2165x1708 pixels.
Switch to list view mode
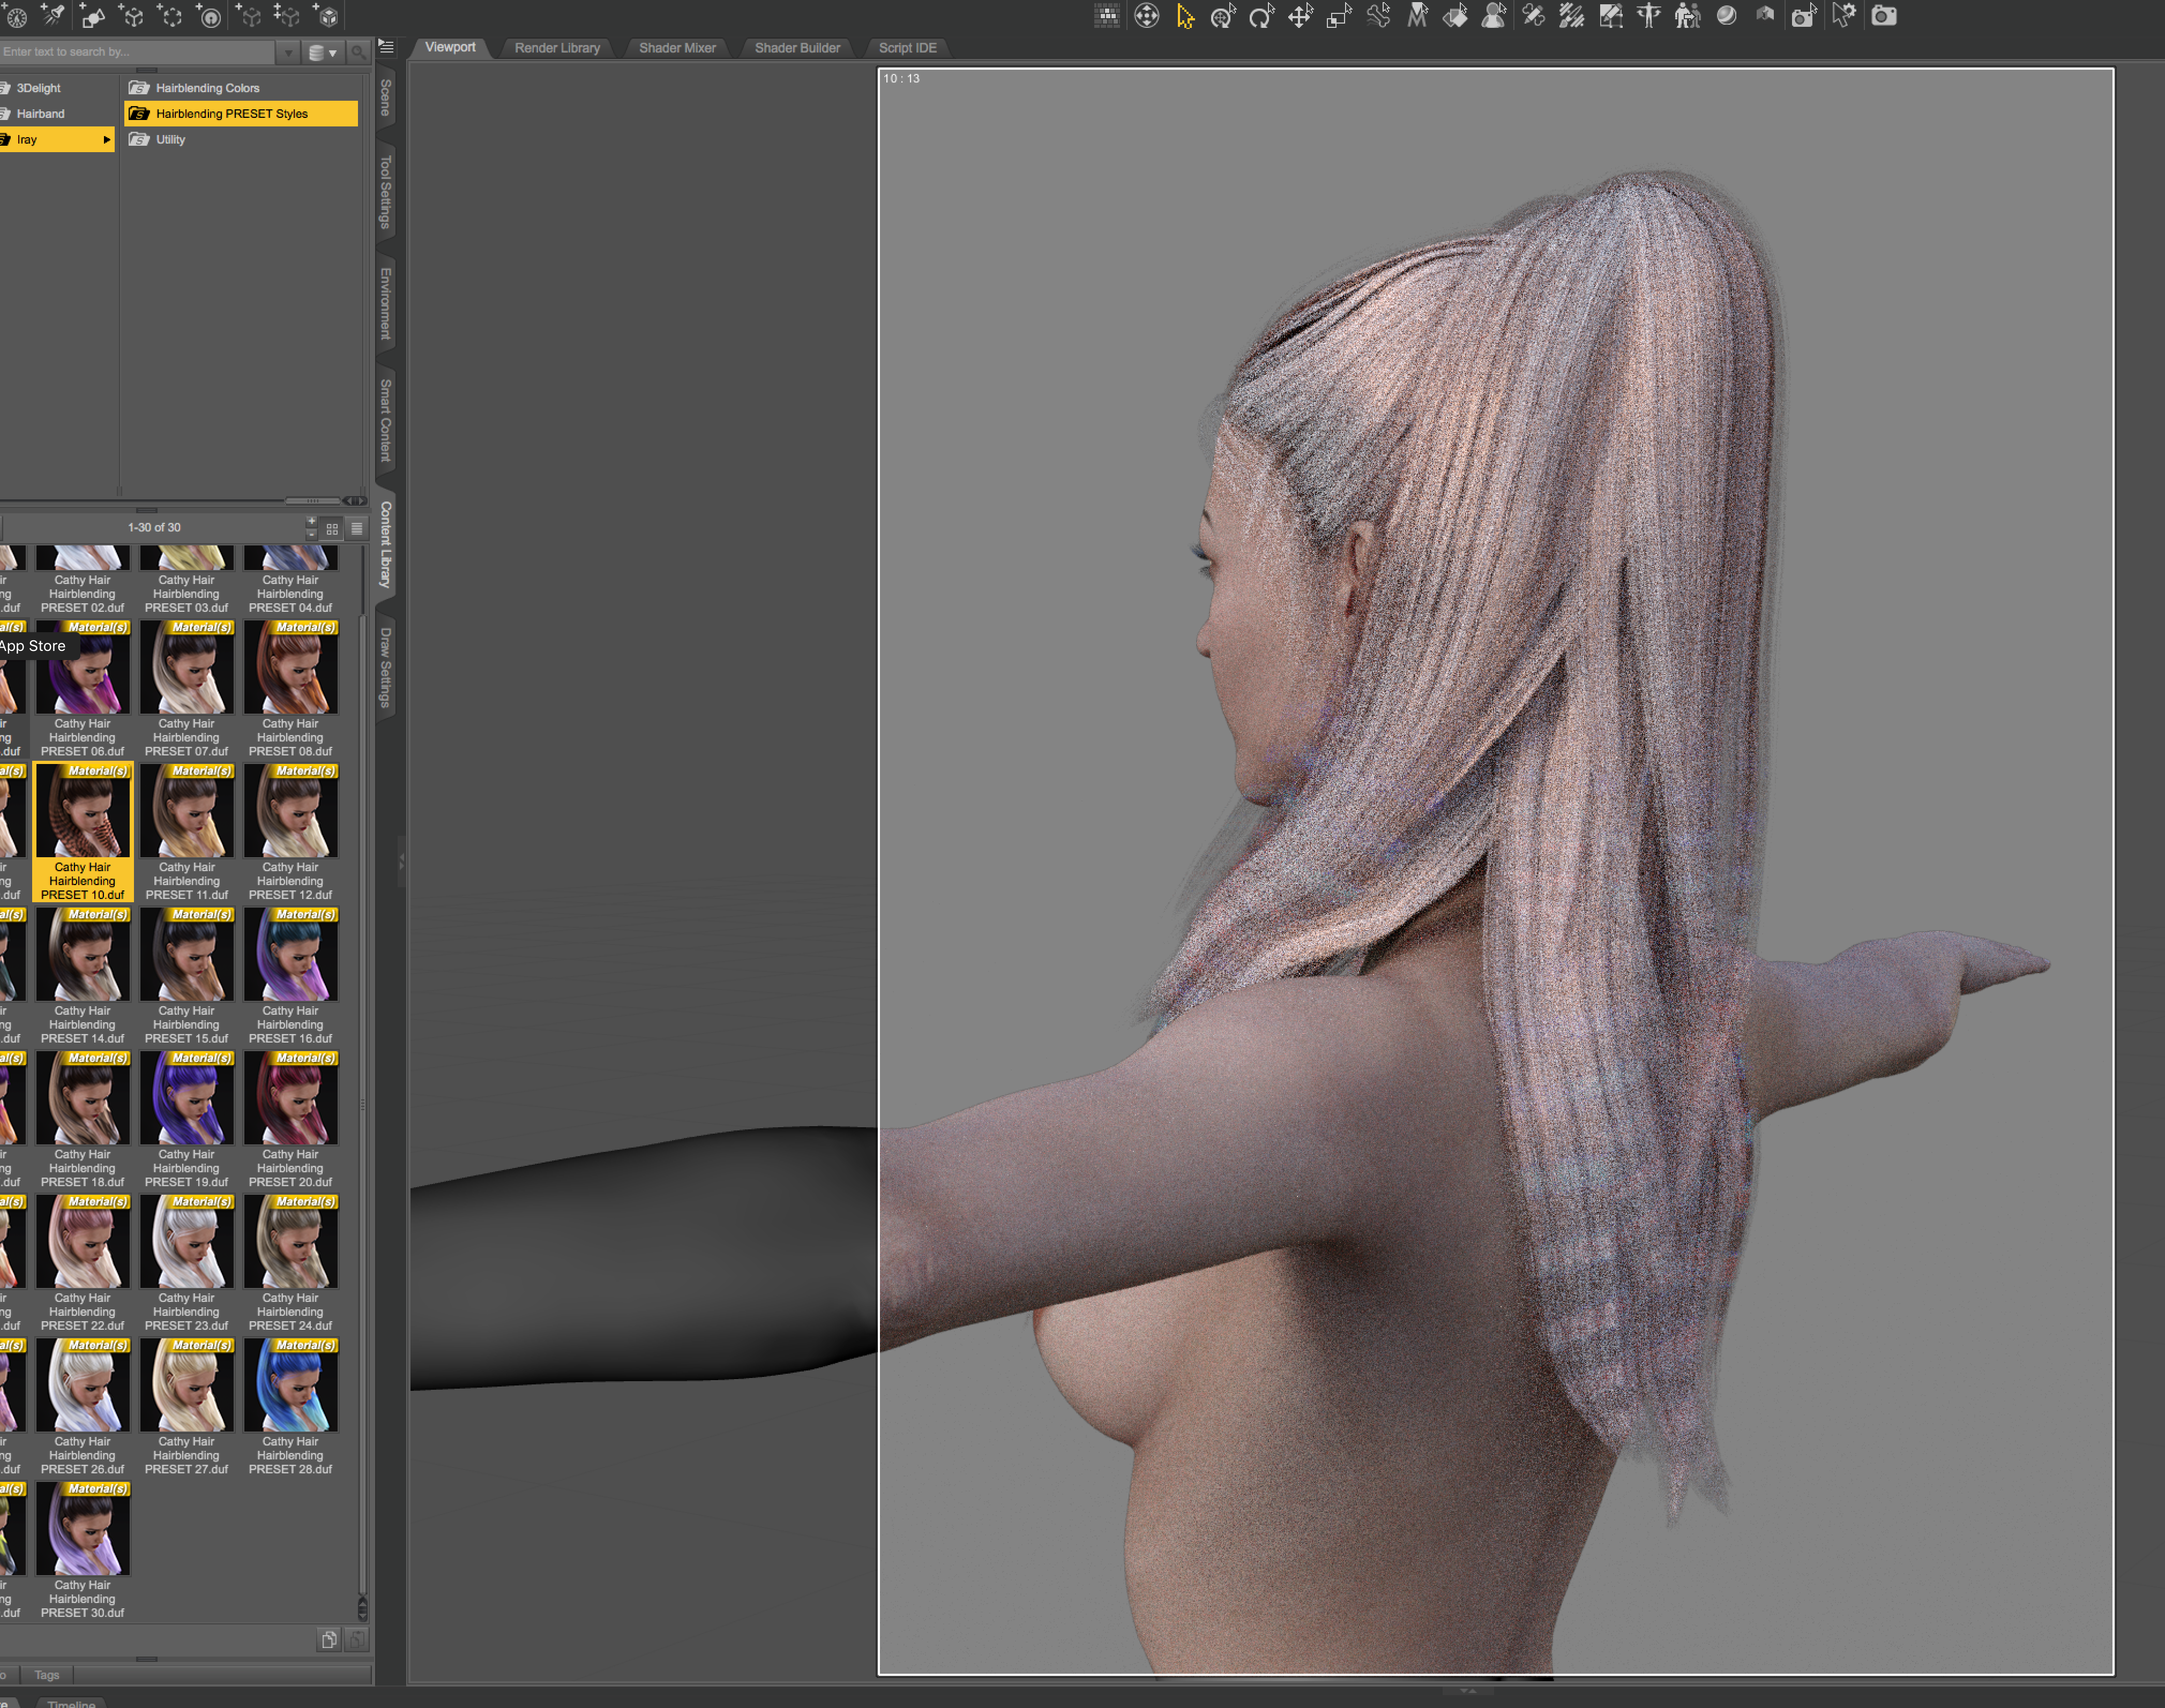pyautogui.click(x=357, y=528)
